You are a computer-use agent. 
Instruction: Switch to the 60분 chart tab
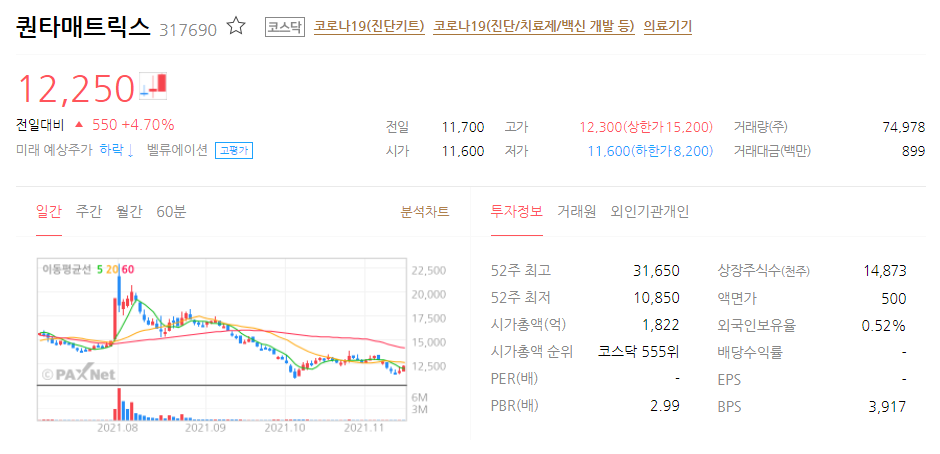(x=171, y=212)
